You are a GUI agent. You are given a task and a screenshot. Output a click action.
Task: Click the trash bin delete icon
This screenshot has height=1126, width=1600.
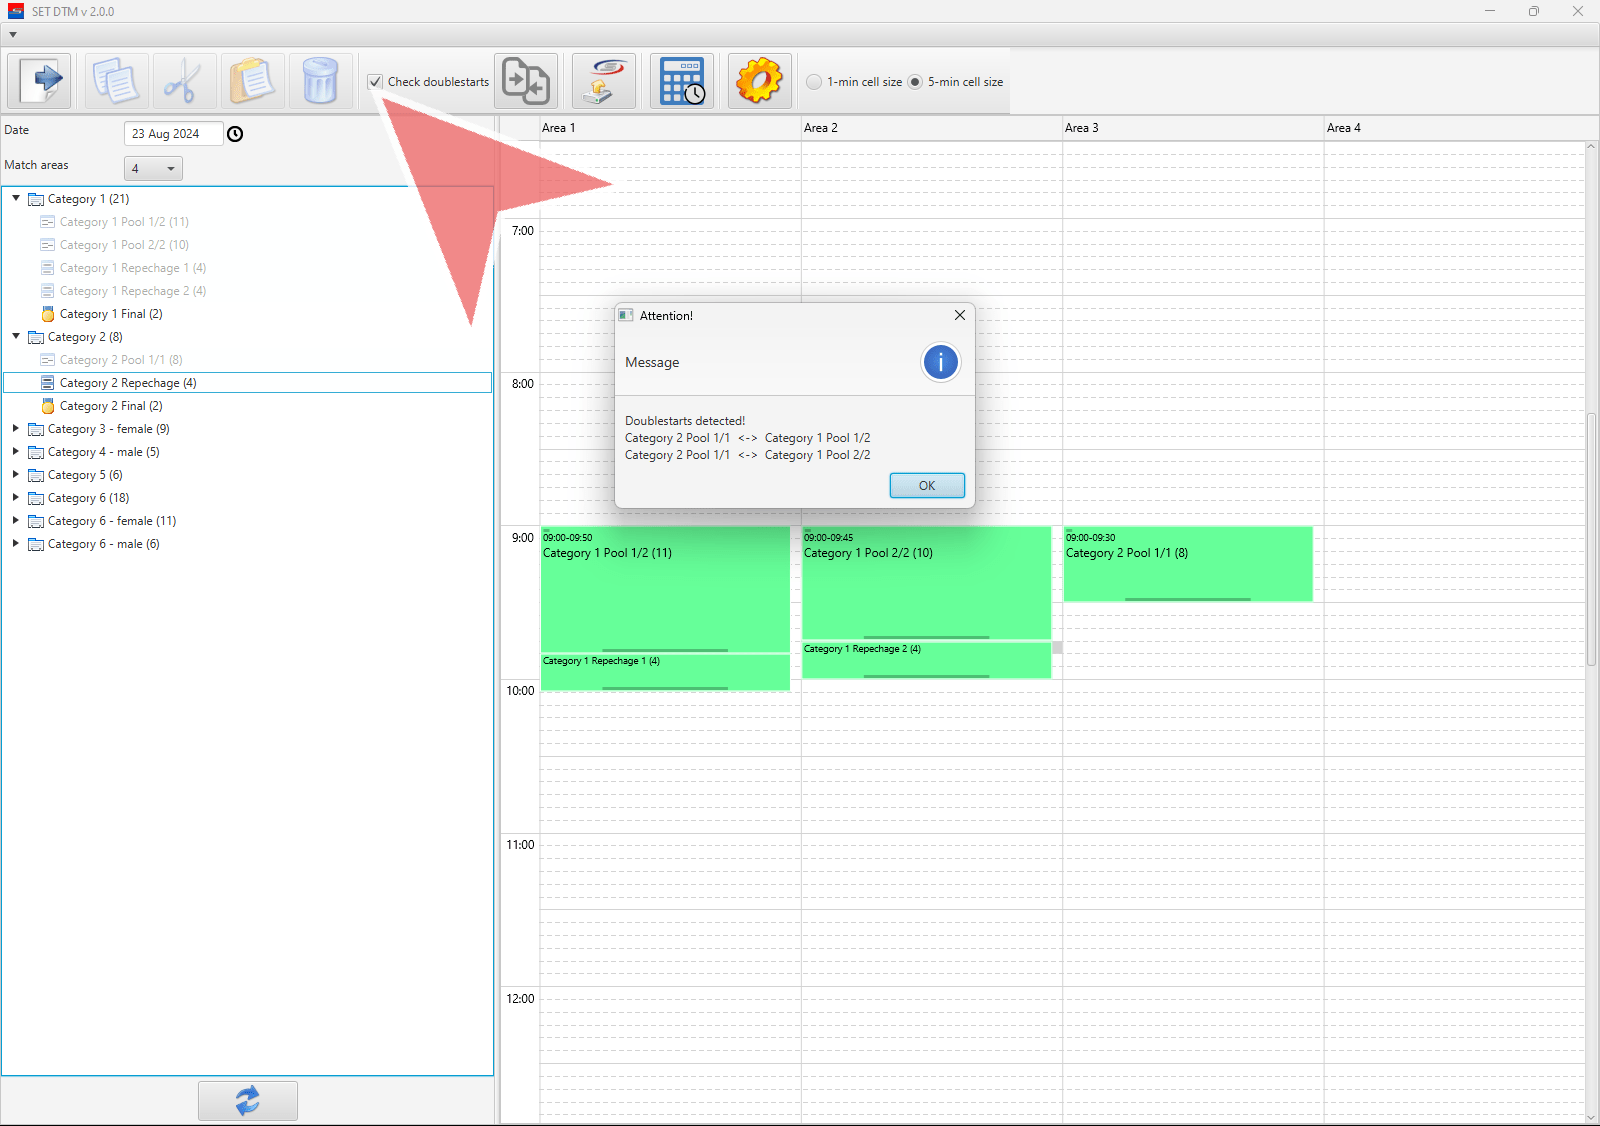(320, 81)
